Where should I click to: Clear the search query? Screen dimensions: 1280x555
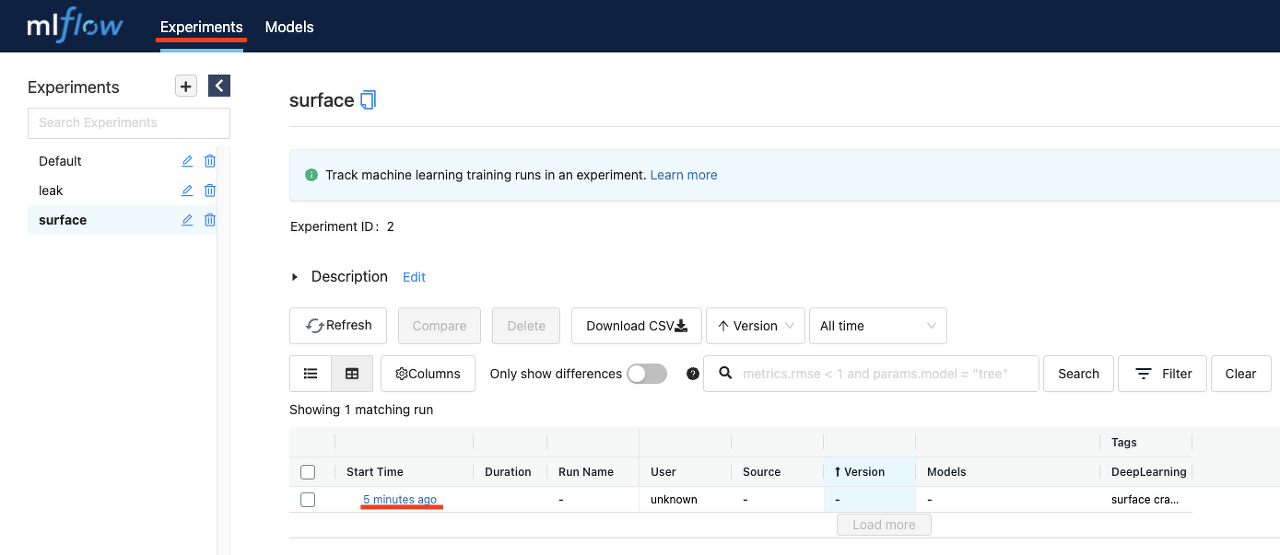click(1240, 374)
